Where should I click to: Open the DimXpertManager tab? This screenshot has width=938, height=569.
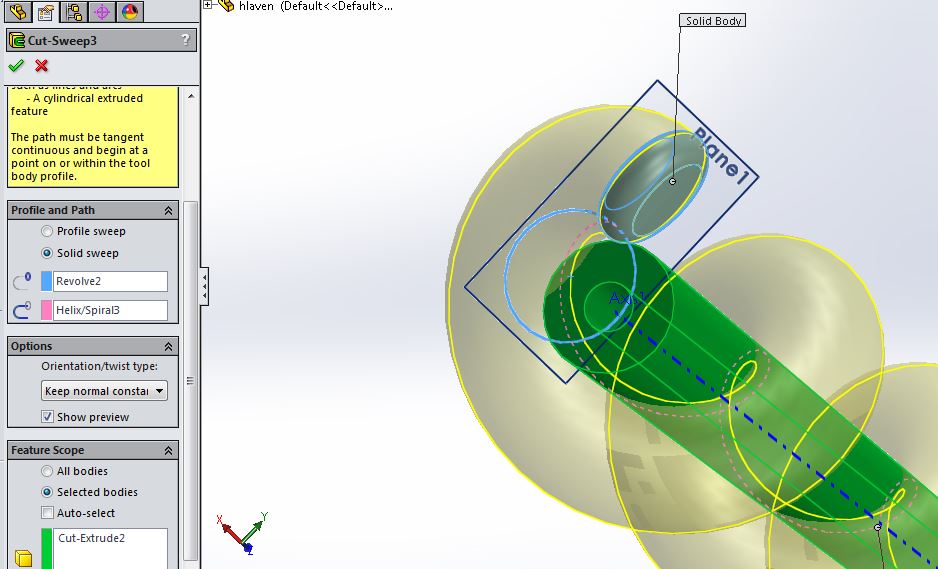[101, 12]
